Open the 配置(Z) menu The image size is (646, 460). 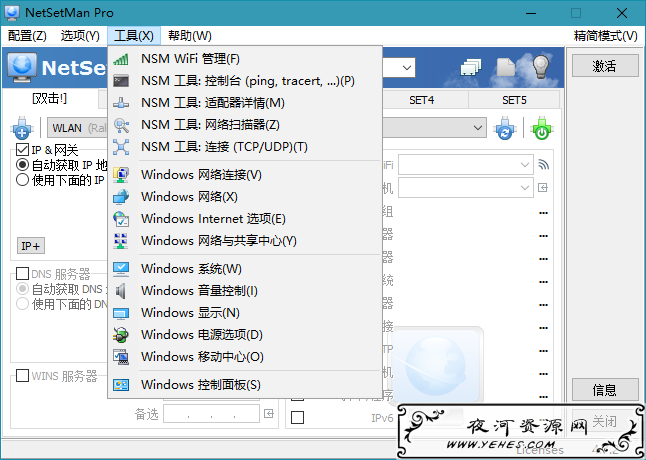pos(27,36)
